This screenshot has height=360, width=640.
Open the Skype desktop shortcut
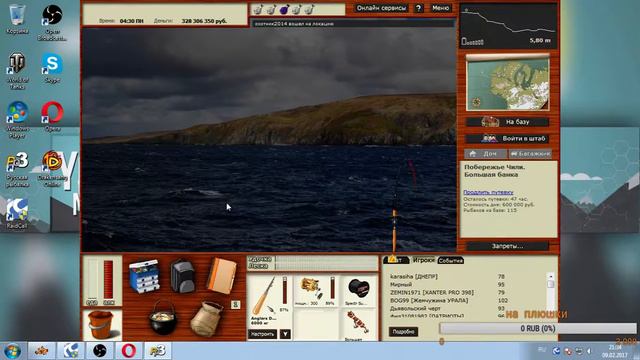point(52,68)
